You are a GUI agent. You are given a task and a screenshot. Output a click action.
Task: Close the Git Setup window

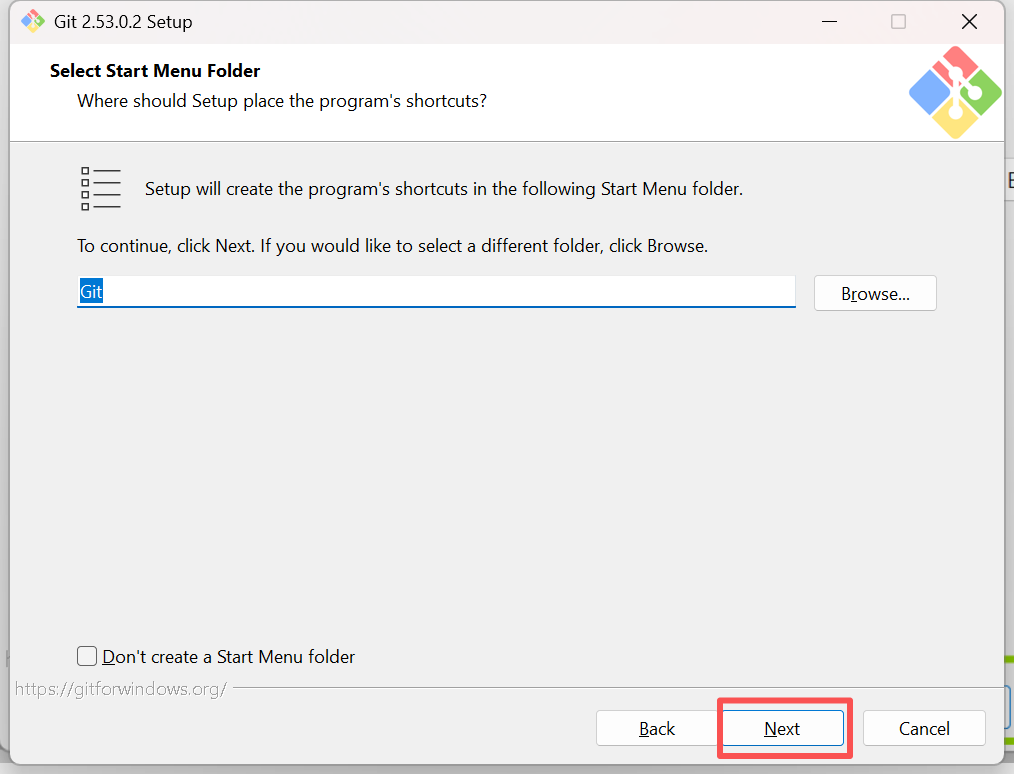pos(969,21)
